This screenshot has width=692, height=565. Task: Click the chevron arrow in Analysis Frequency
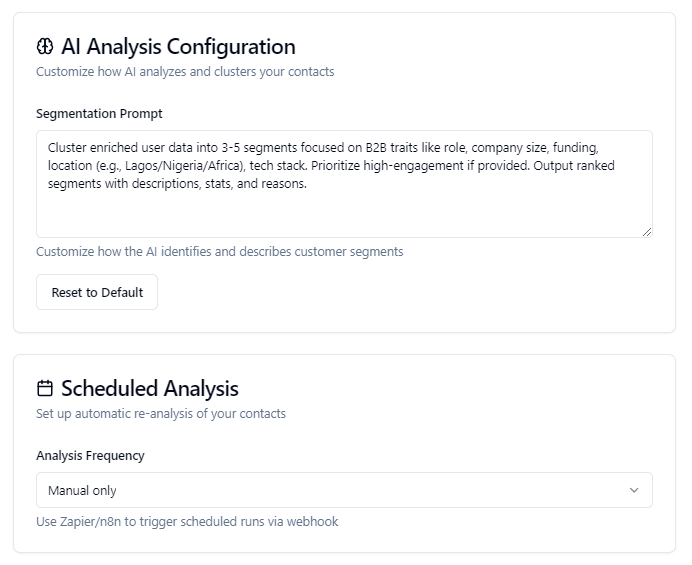(633, 490)
